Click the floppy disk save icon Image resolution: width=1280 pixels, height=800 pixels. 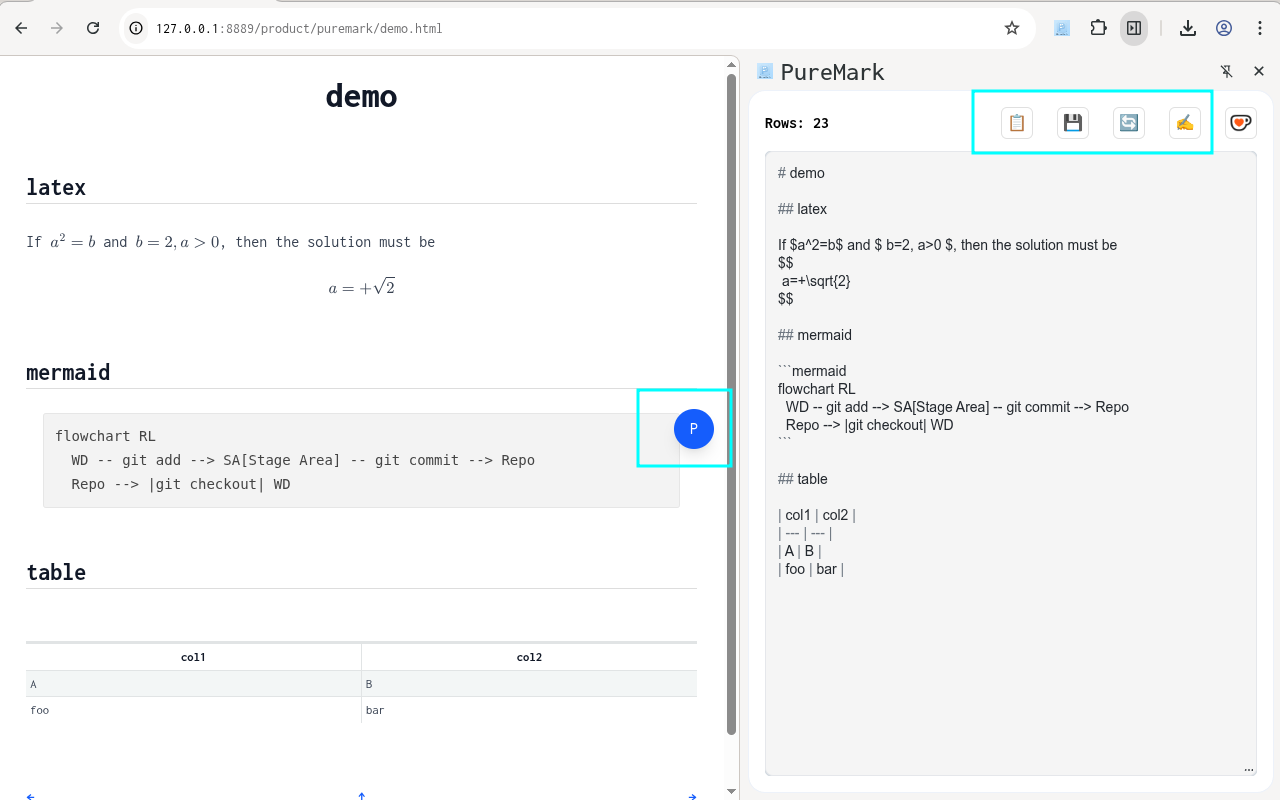pyautogui.click(x=1073, y=123)
